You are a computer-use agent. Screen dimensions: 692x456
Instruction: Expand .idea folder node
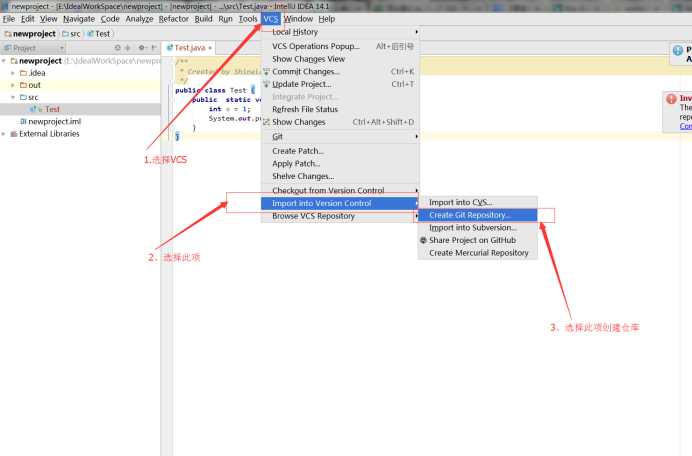(13, 73)
